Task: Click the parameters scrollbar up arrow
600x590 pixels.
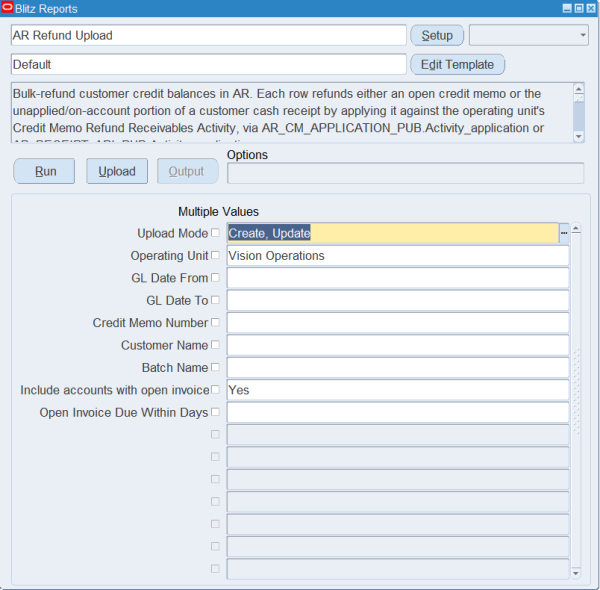Action: (576, 229)
